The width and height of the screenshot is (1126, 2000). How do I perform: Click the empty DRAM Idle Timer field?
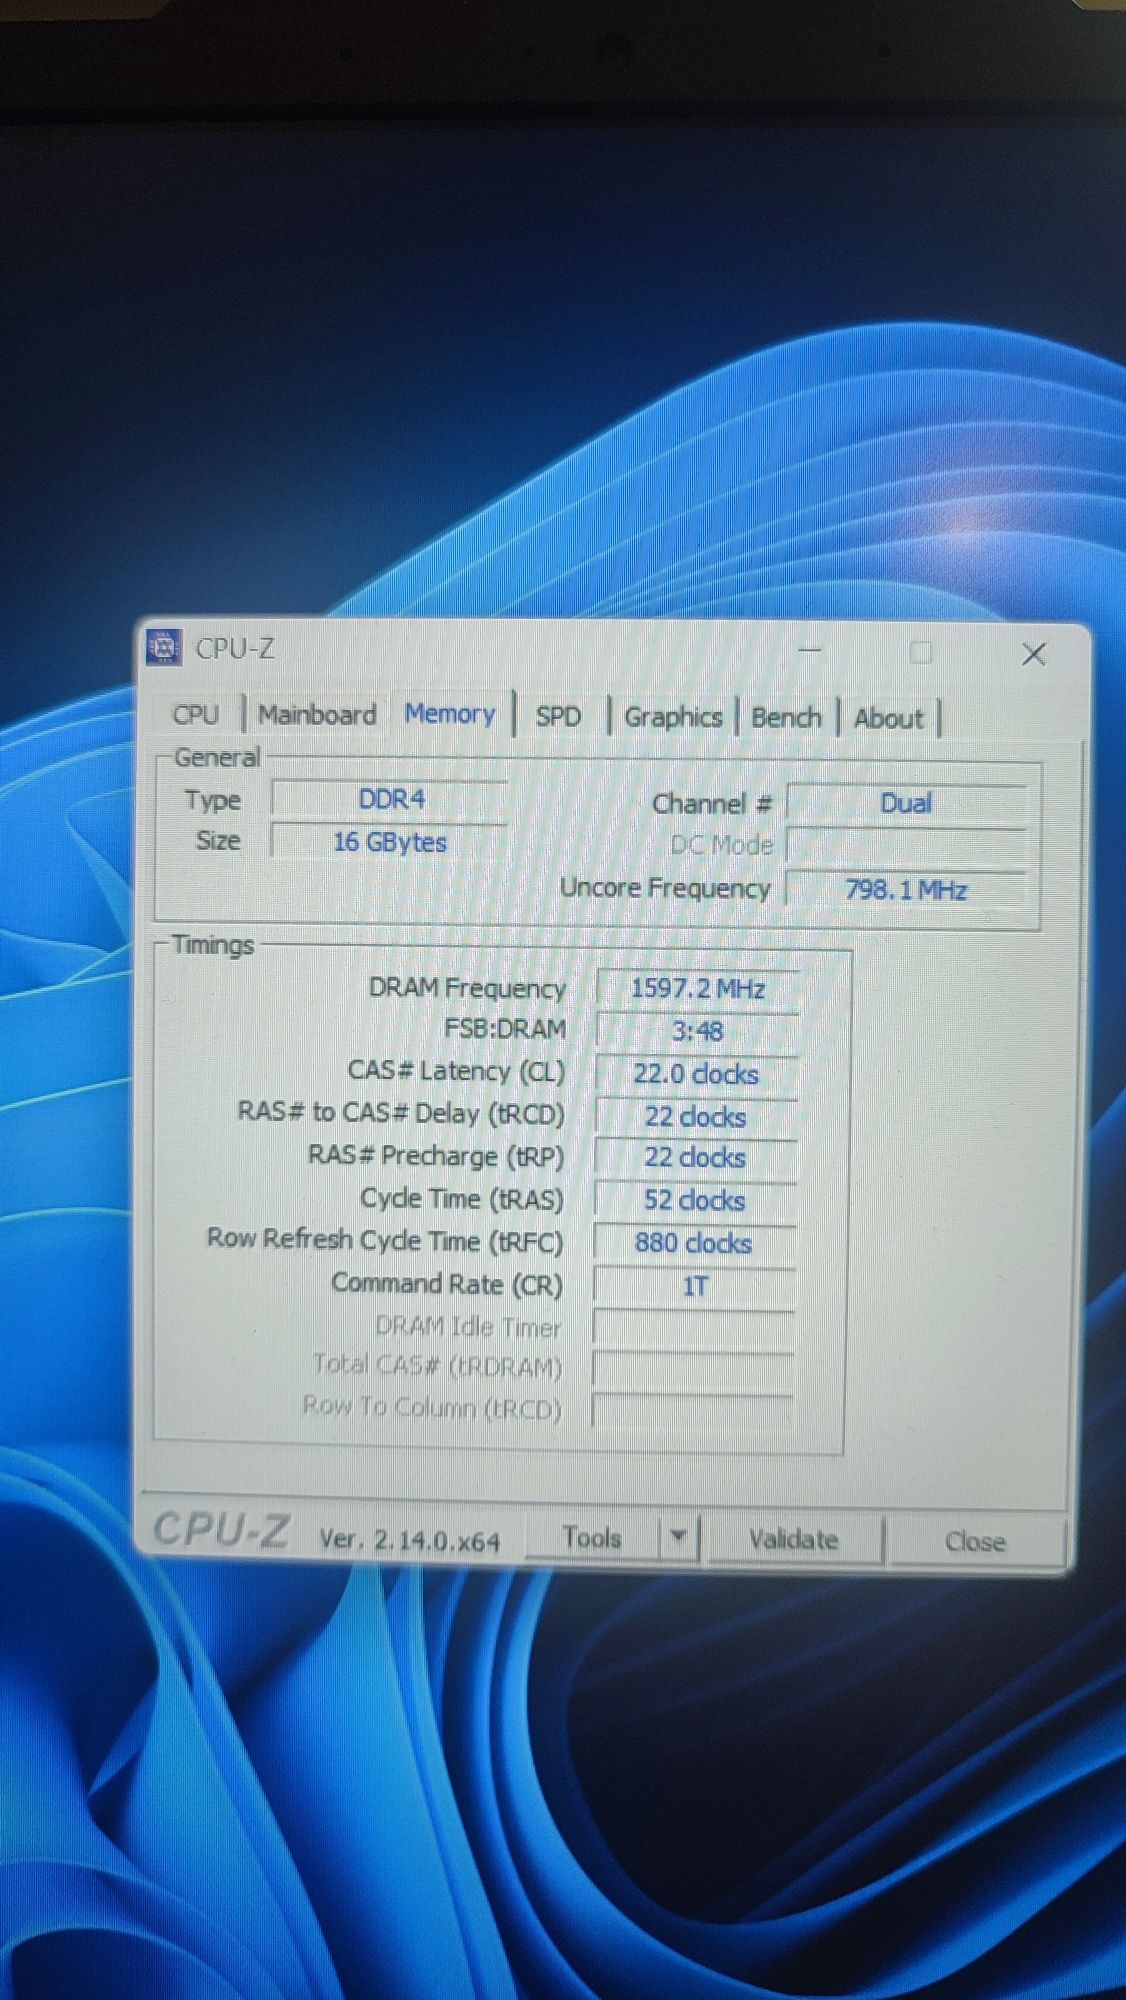[693, 1329]
